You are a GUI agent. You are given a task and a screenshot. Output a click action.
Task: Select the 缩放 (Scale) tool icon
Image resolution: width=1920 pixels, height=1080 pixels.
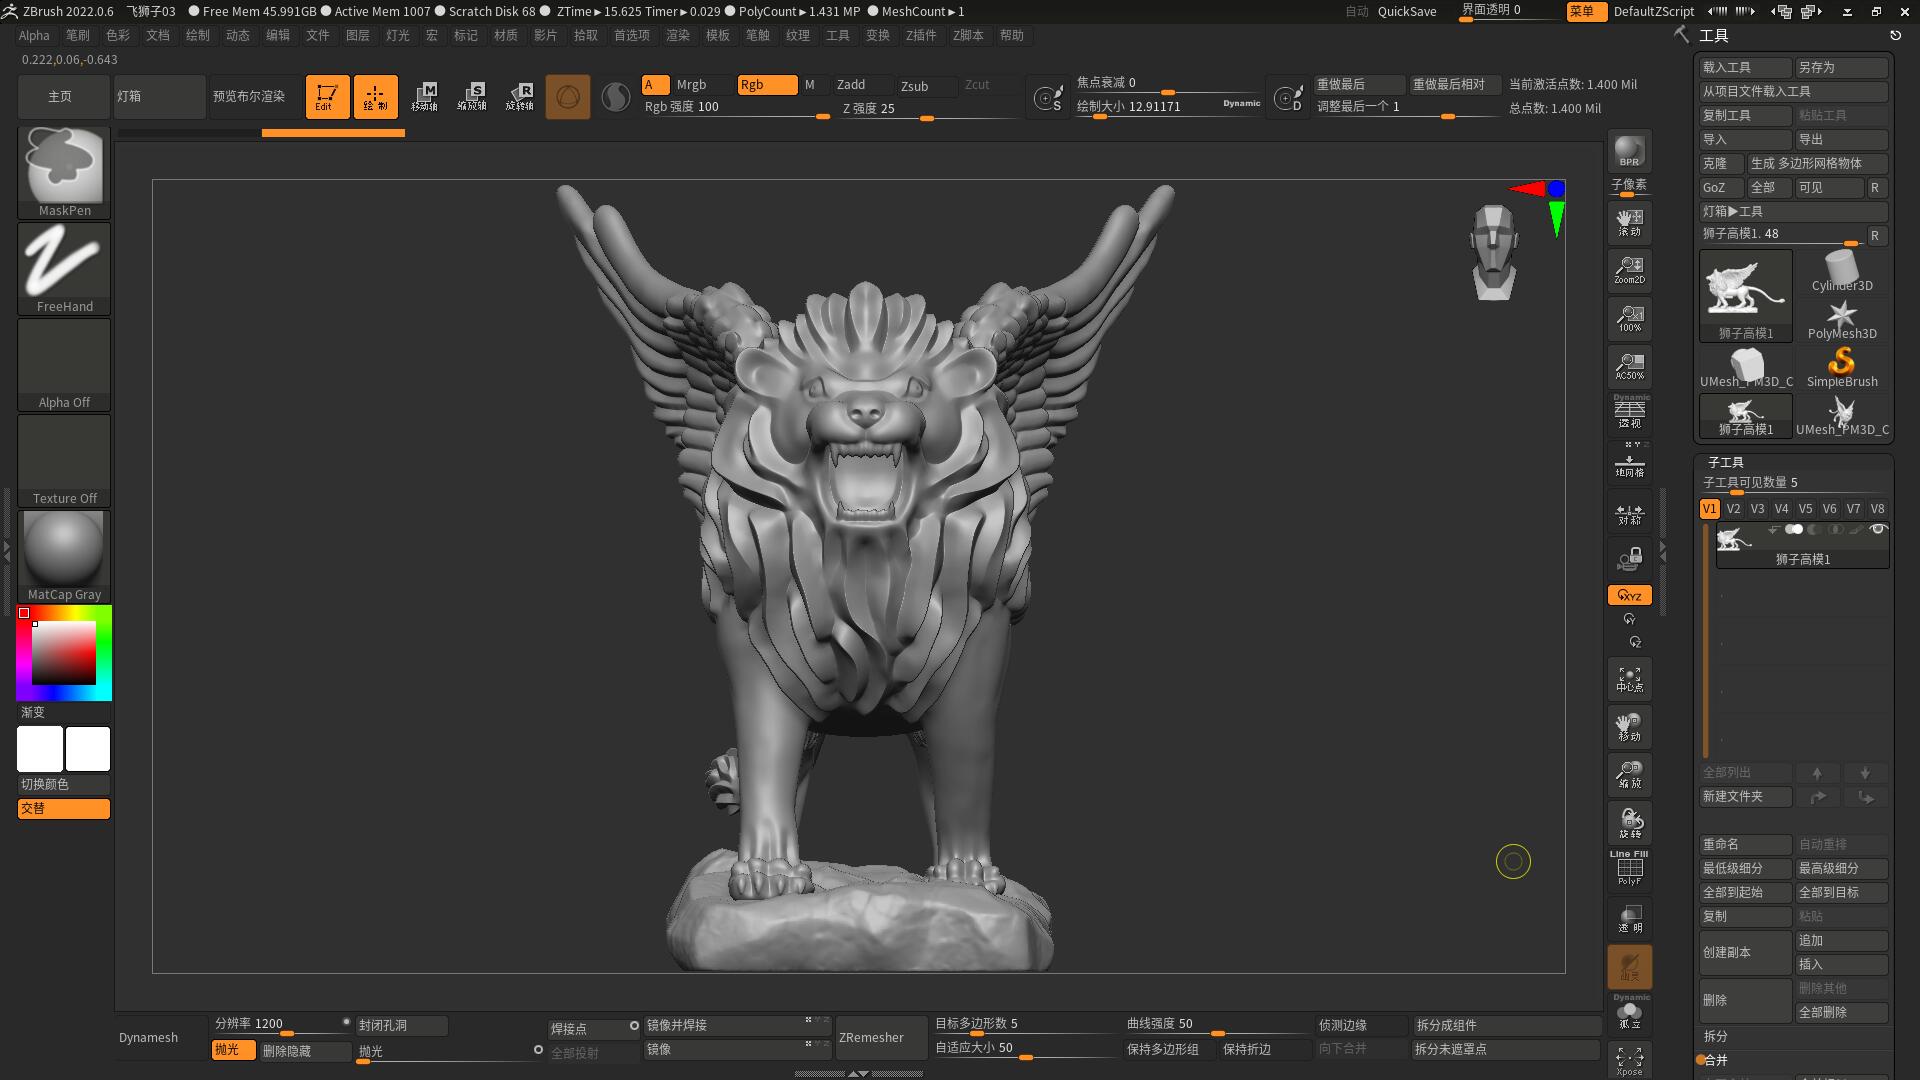(x=1629, y=773)
